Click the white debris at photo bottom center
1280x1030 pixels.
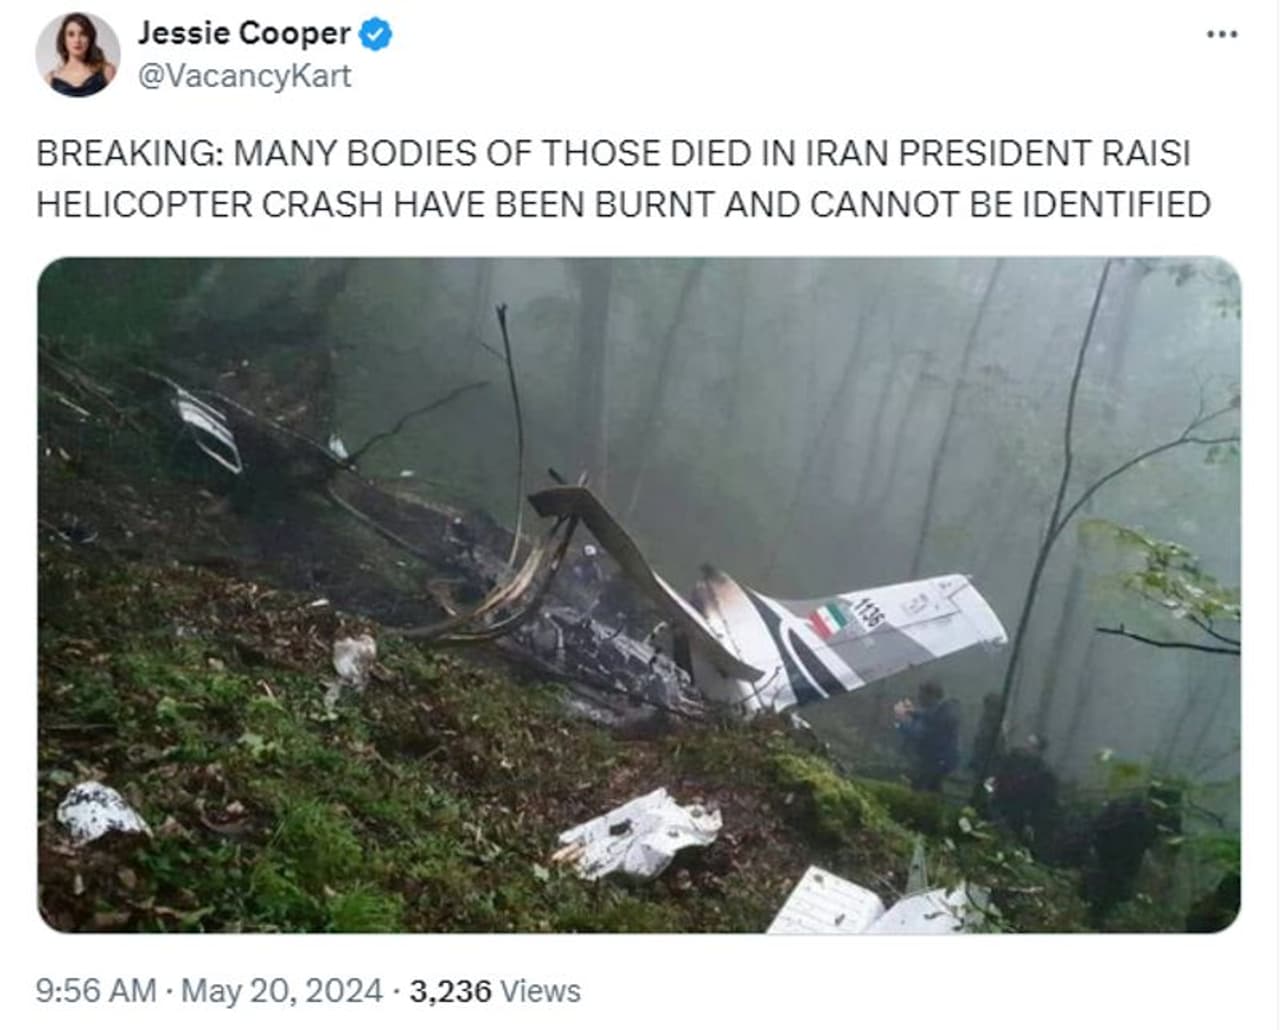click(637, 834)
